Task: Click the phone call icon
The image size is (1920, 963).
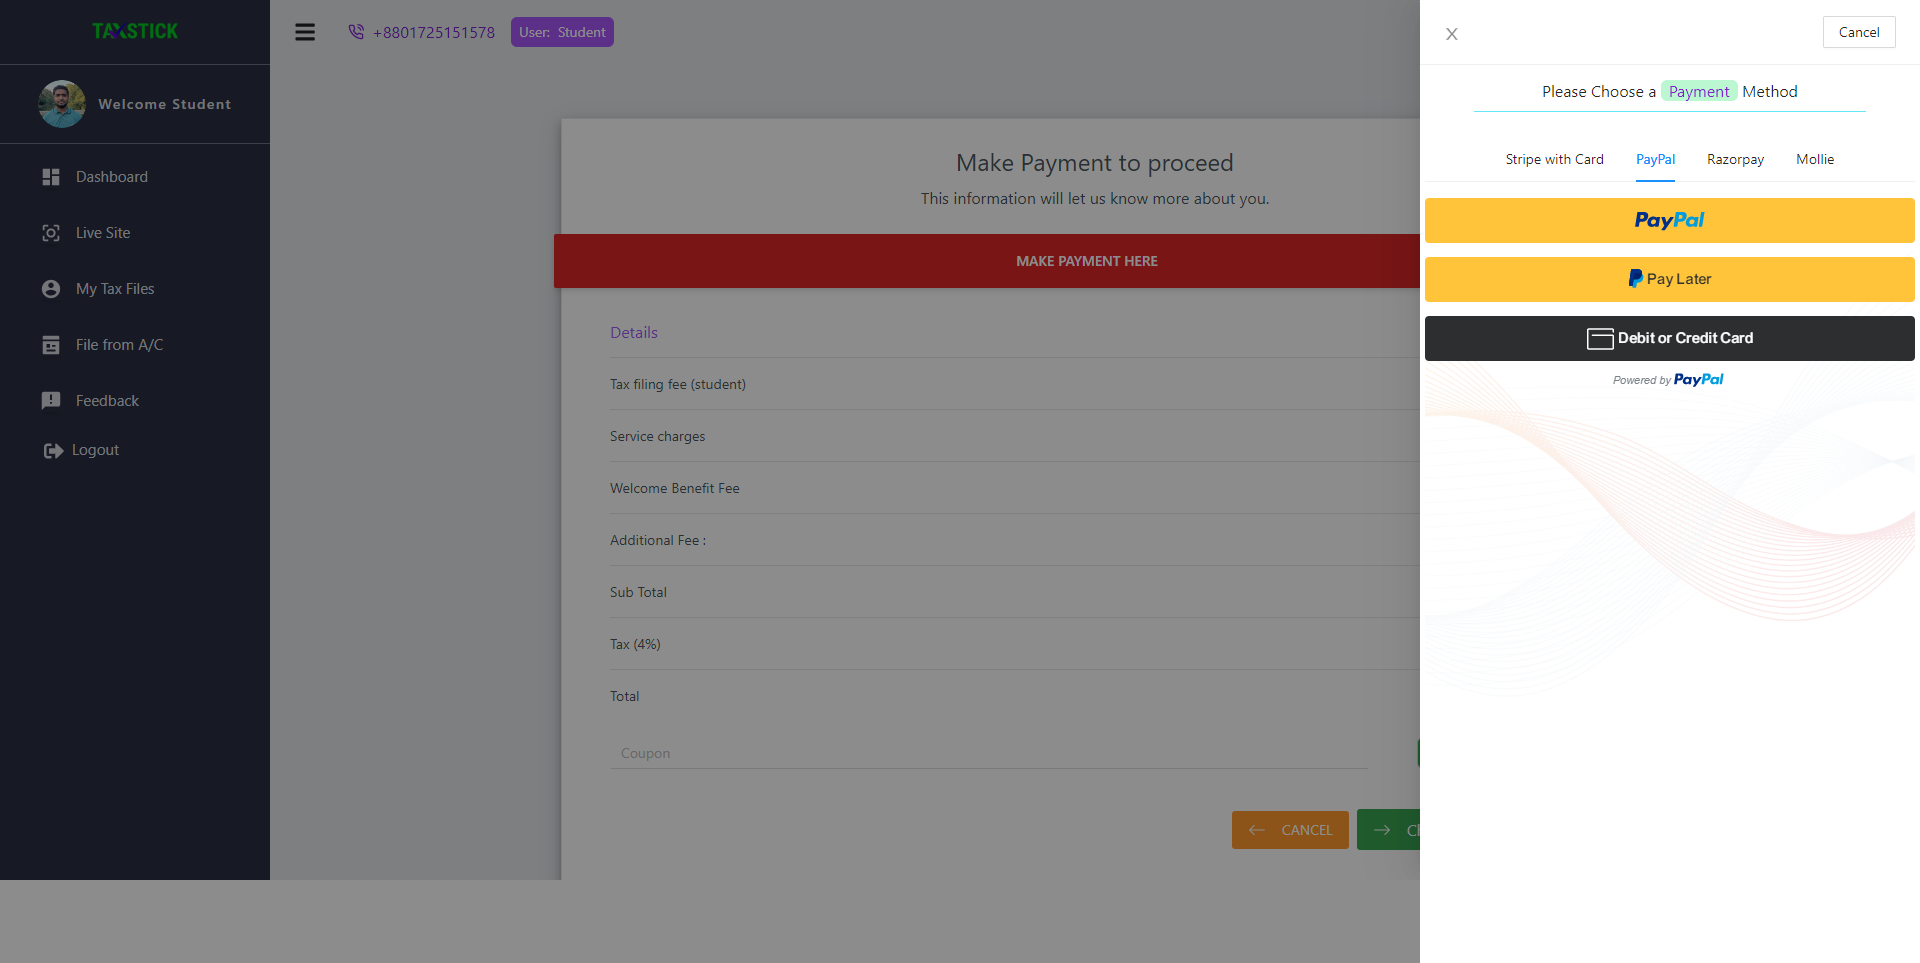Action: click(356, 32)
